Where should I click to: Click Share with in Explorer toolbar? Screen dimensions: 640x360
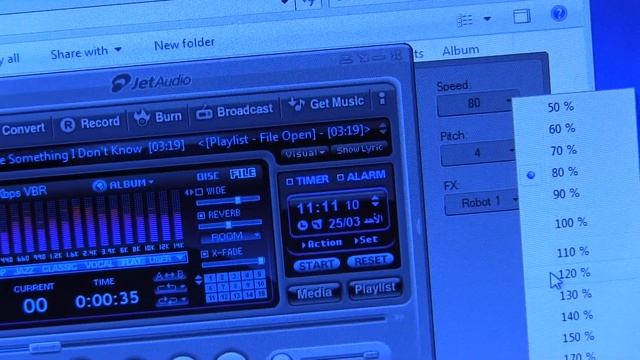(86, 52)
